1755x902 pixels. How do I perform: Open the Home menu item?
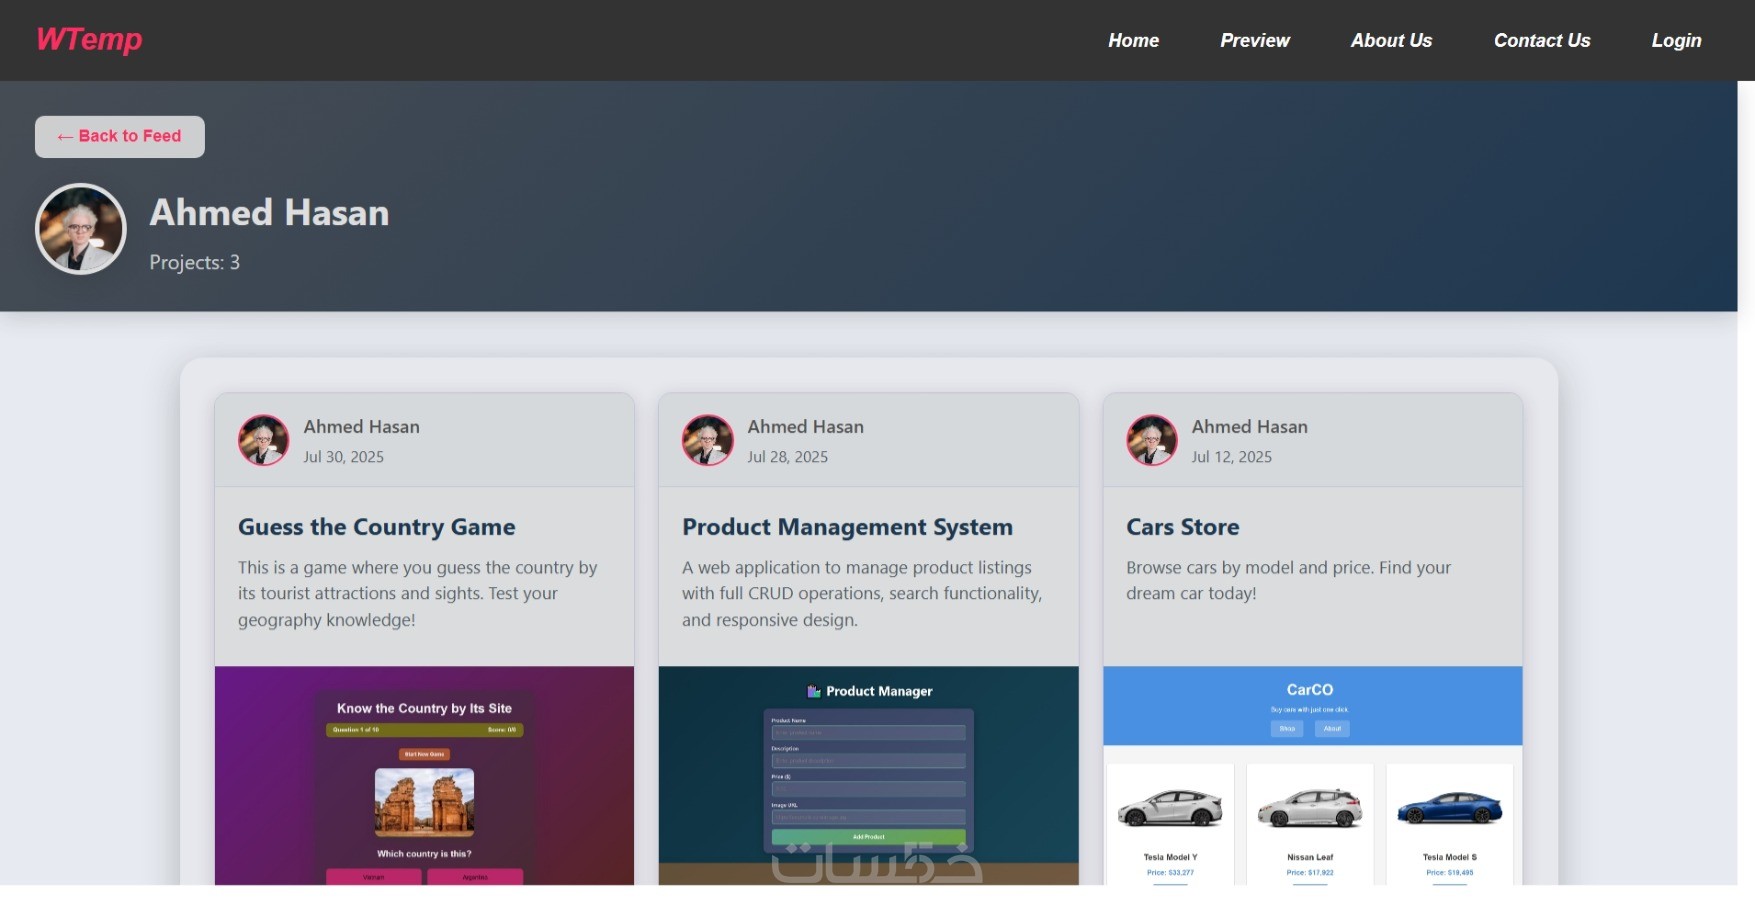click(x=1133, y=40)
